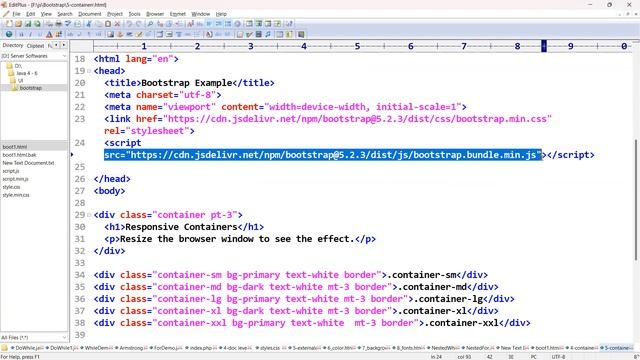Viewport: 640px width, 360px height.
Task: Click the column marker on the ruler
Action: click(x=544, y=46)
